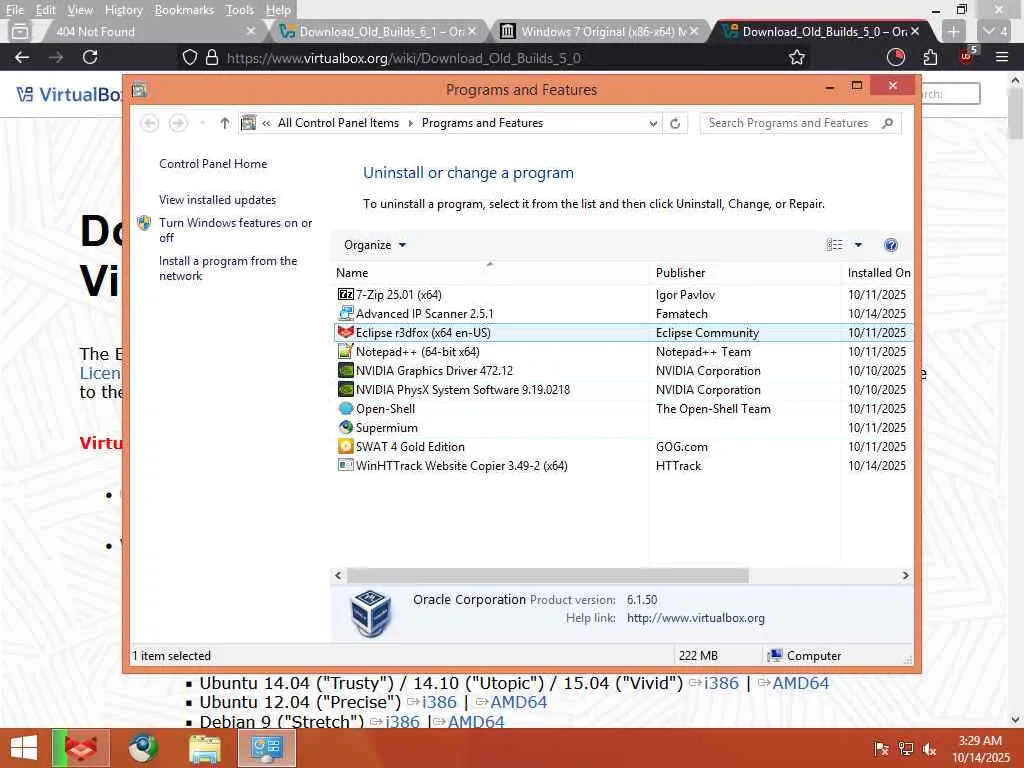Click the change view icon

(x=835, y=245)
